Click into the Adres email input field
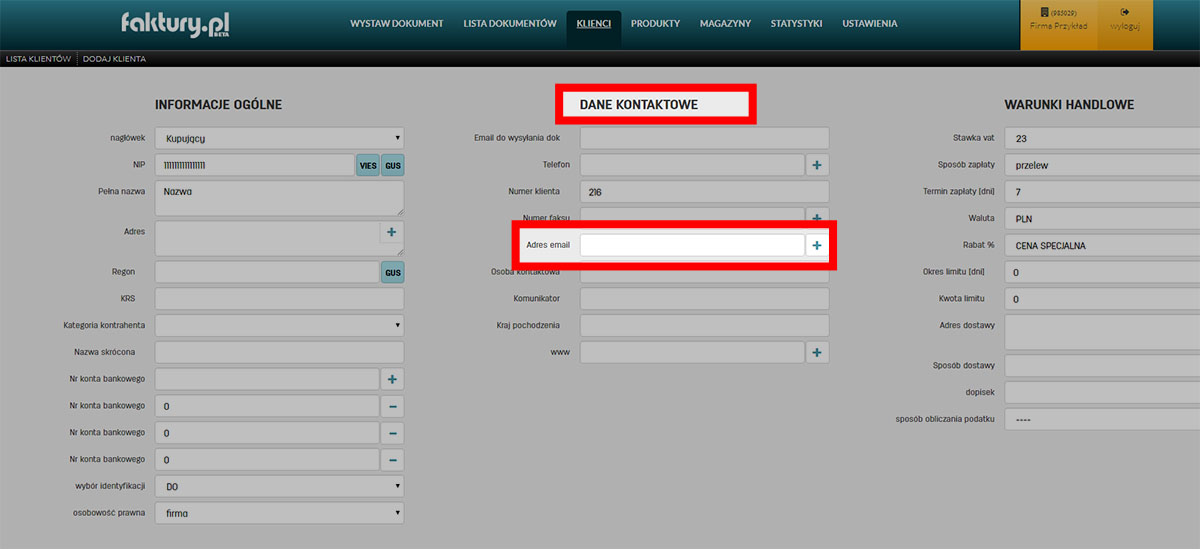 692,245
